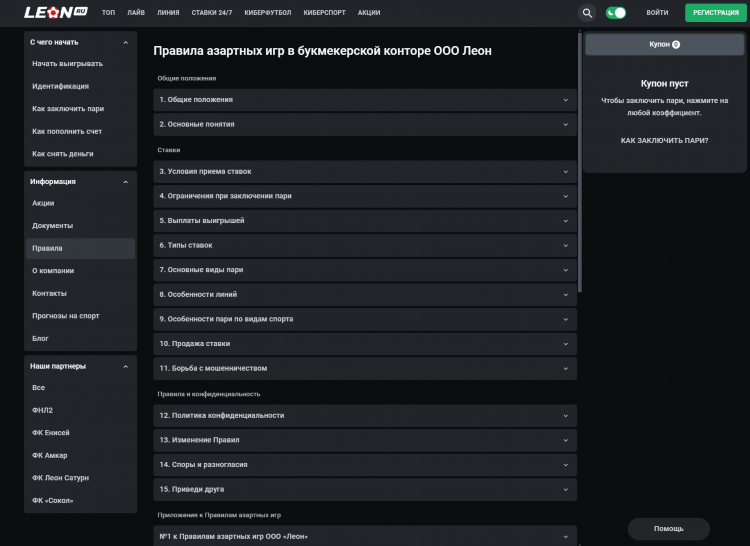Go to ЛАЙВ in top navigation
This screenshot has width=750, height=546.
pyautogui.click(x=136, y=13)
